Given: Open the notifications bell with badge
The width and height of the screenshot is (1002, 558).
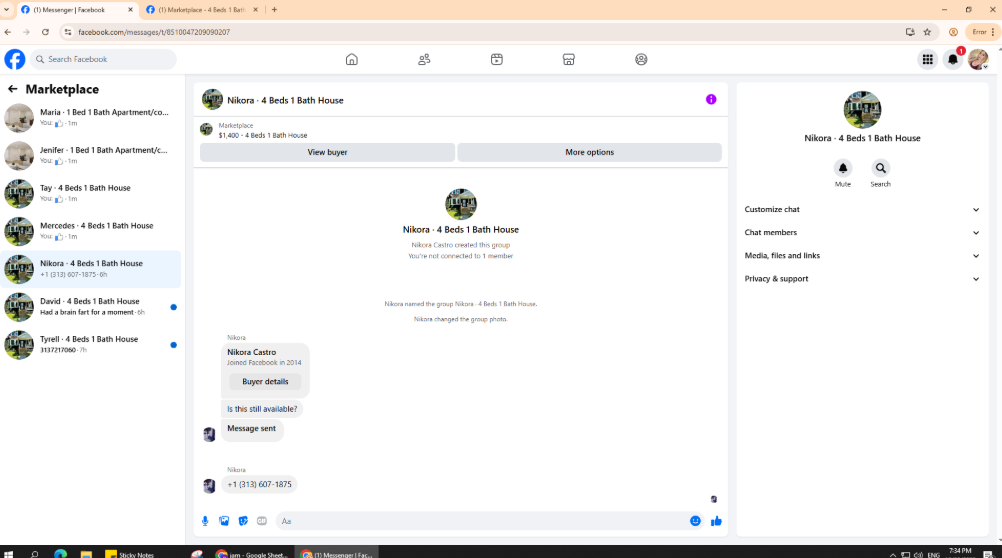Looking at the screenshot, I should (953, 59).
